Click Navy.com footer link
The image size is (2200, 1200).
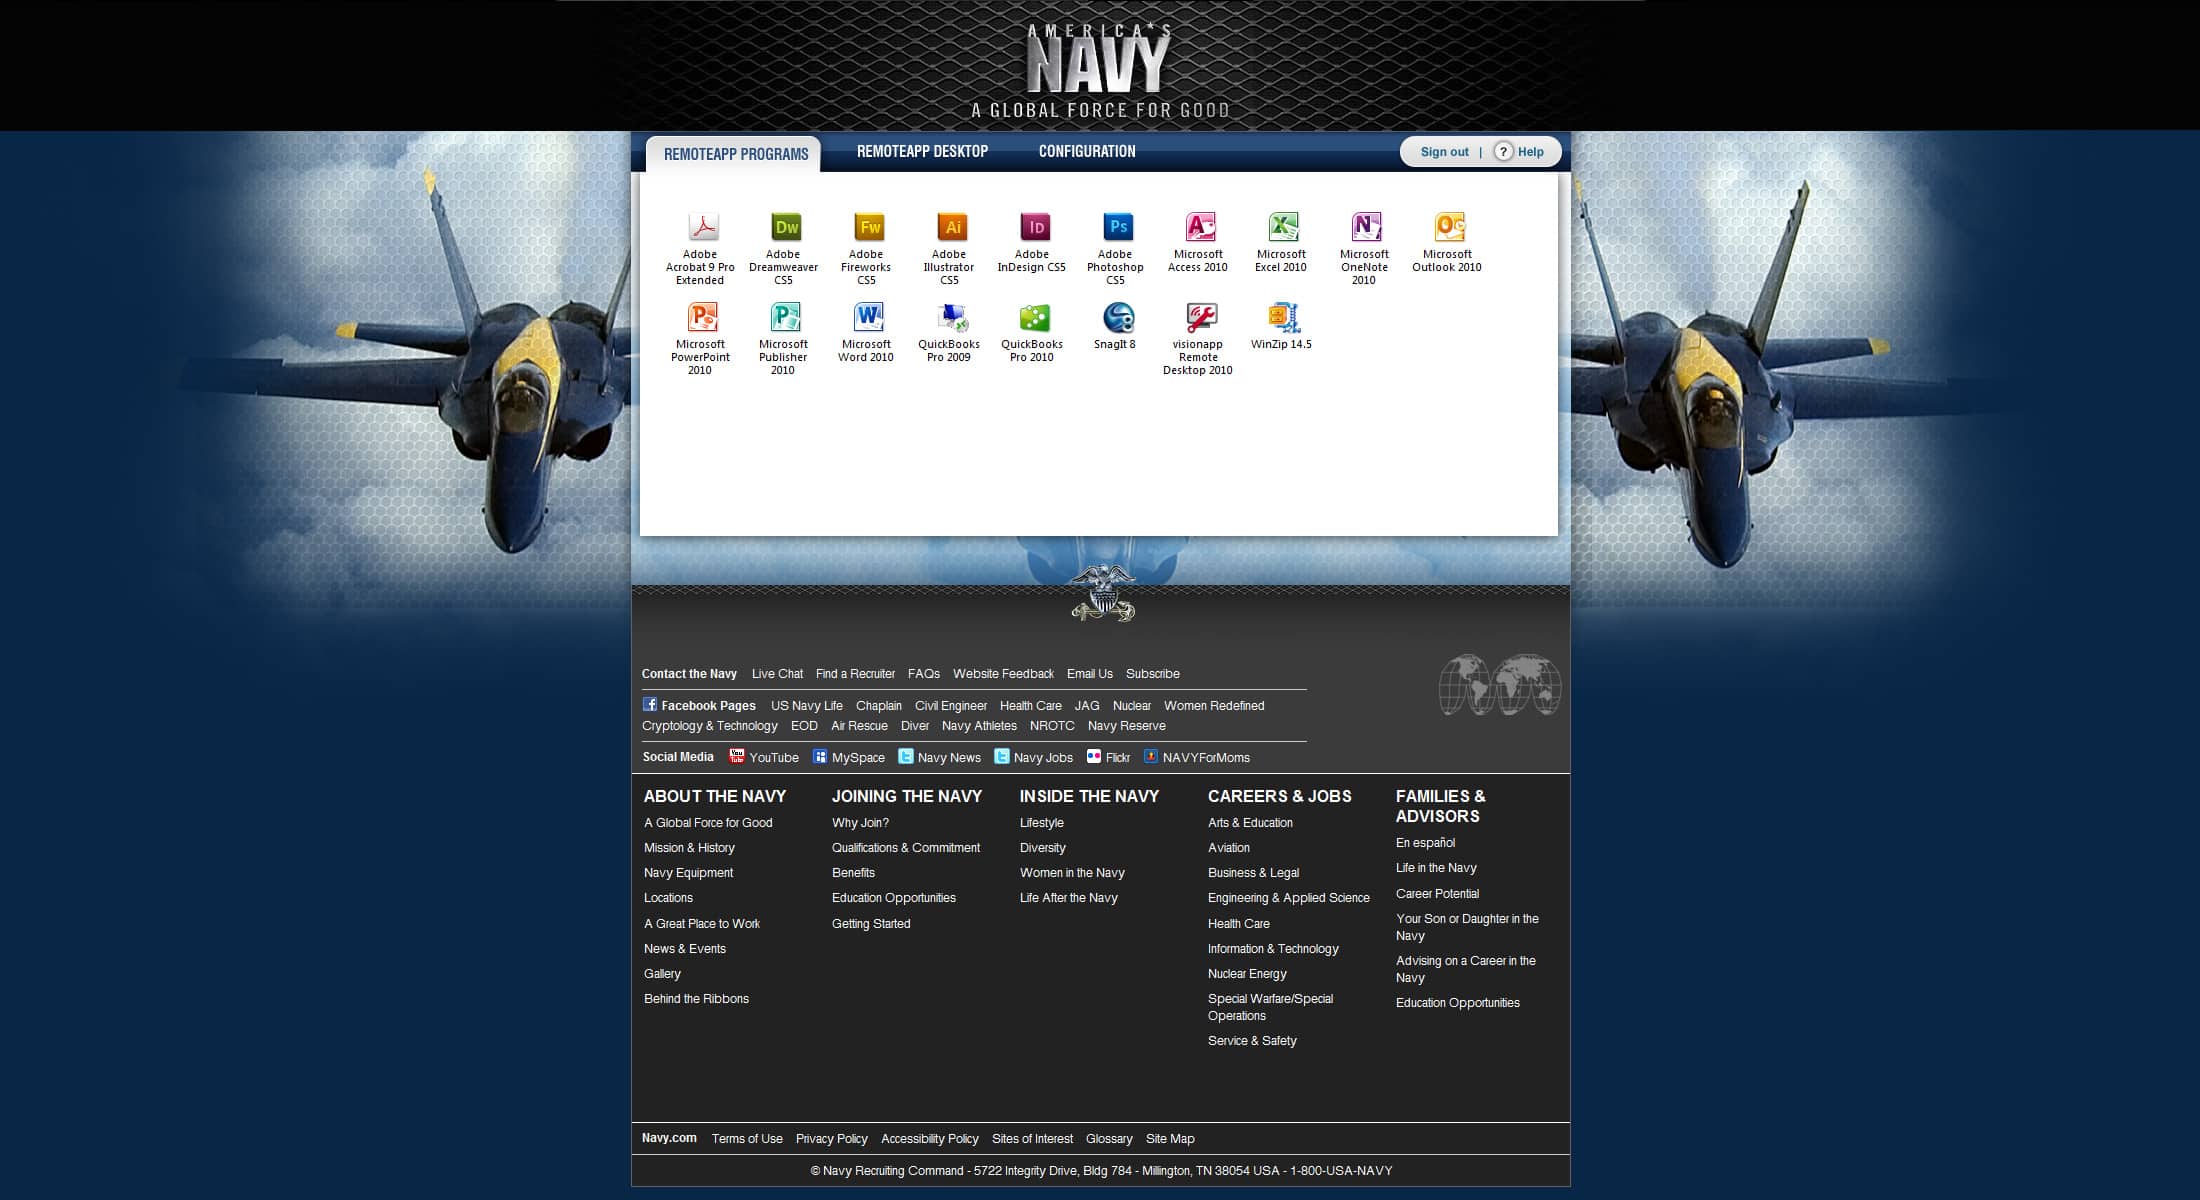(x=669, y=1138)
